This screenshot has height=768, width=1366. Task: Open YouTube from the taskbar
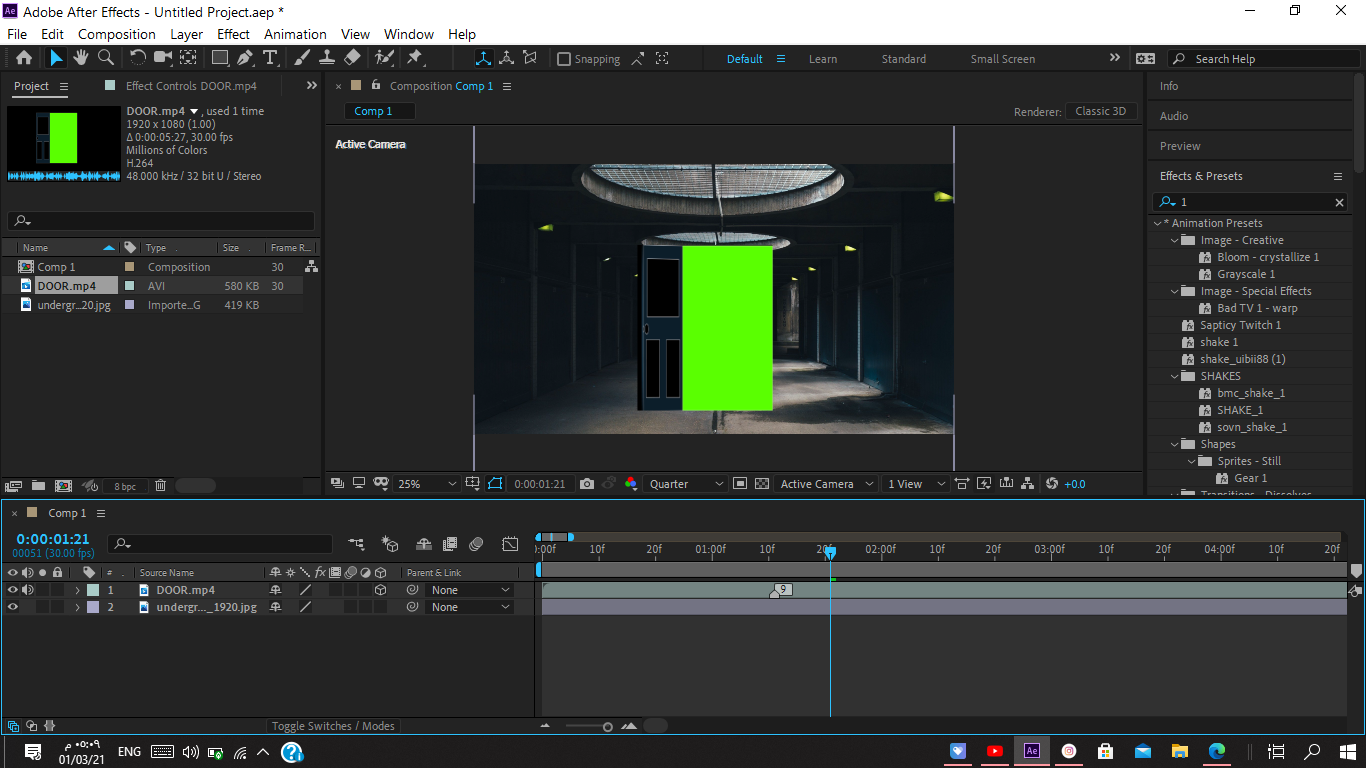click(995, 751)
